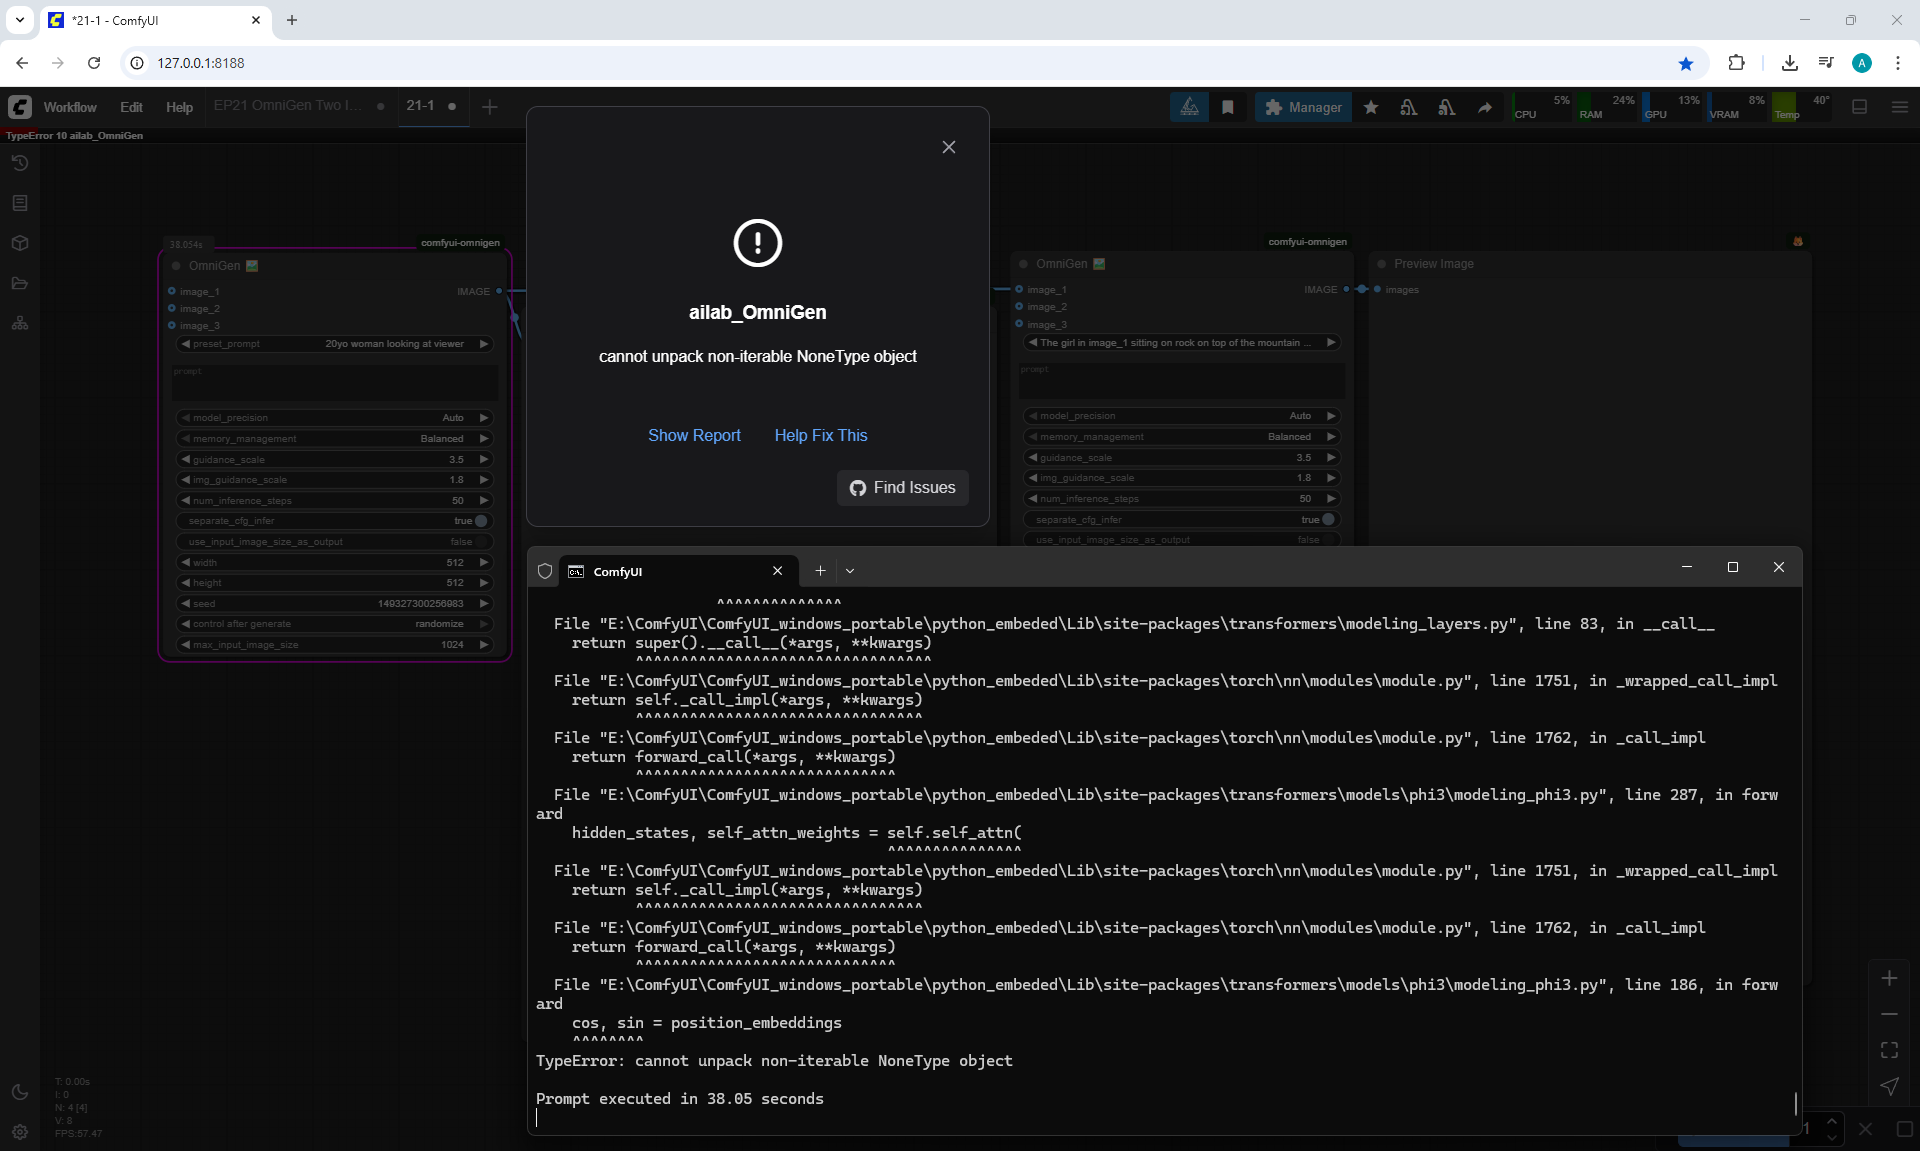Toggle the dark theme moon icon
The height and width of the screenshot is (1151, 1920).
[x=20, y=1092]
